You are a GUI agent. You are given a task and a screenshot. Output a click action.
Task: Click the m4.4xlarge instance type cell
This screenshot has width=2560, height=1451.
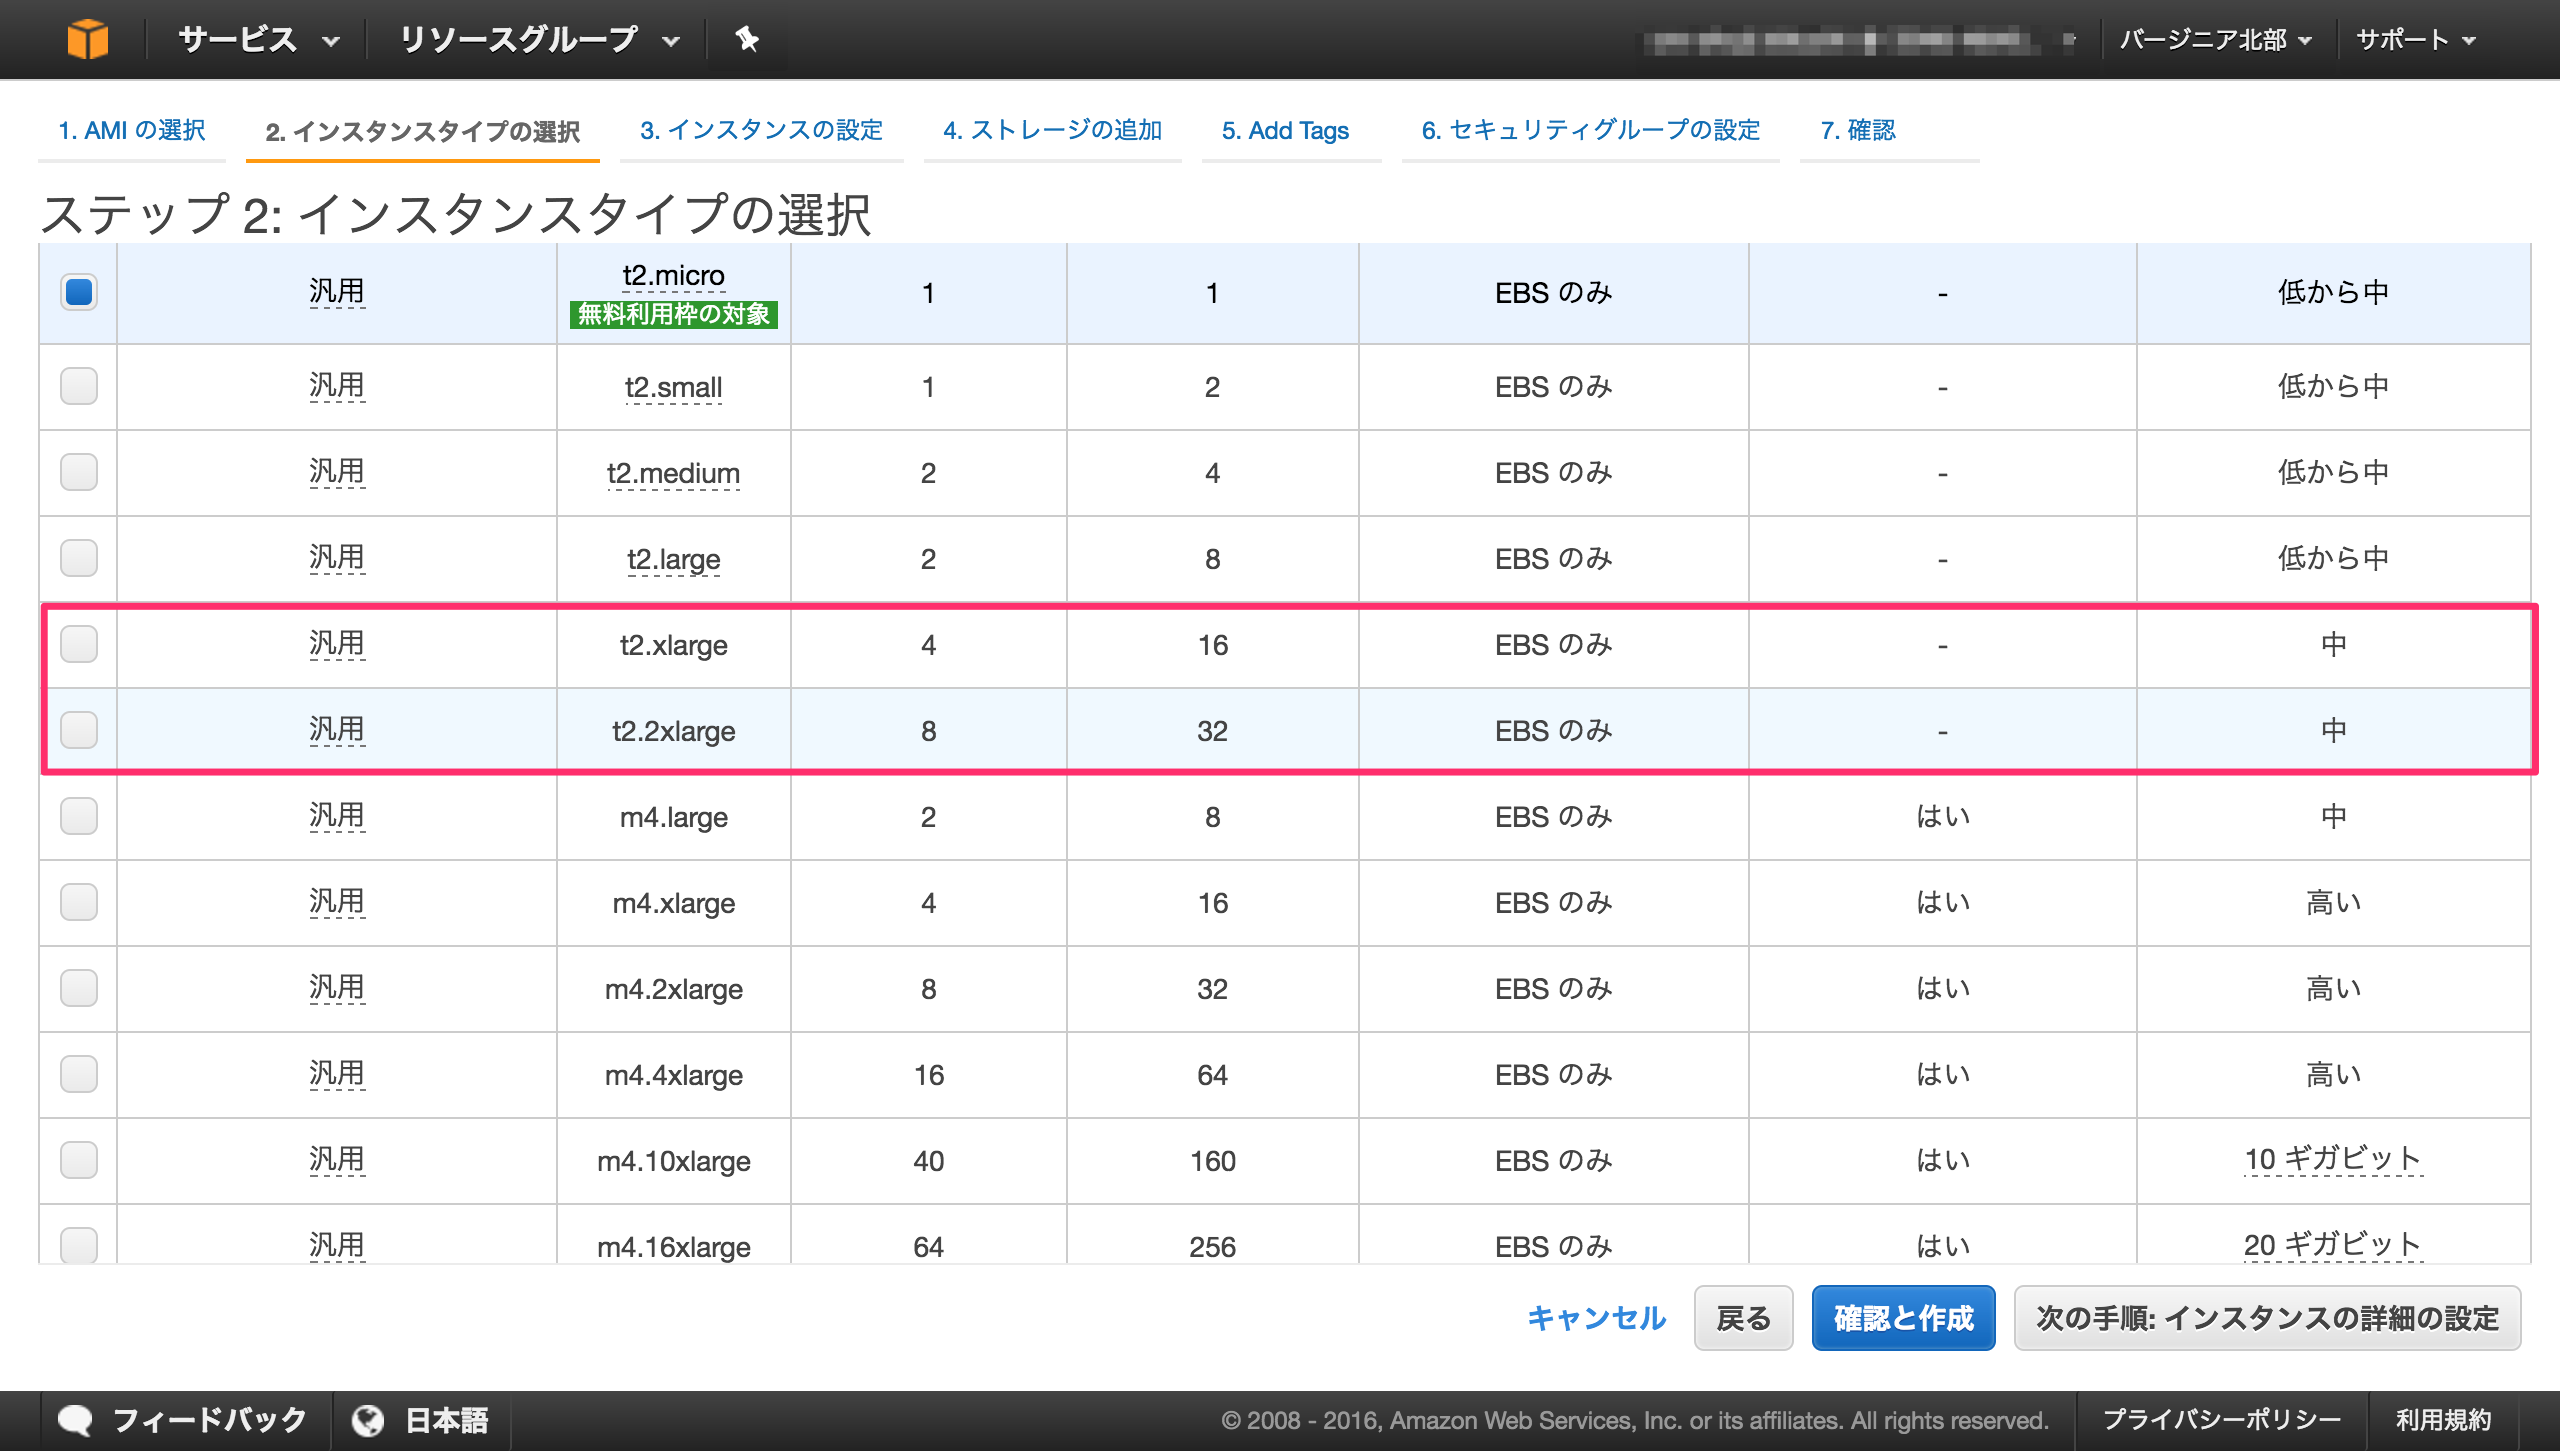[x=673, y=1075]
